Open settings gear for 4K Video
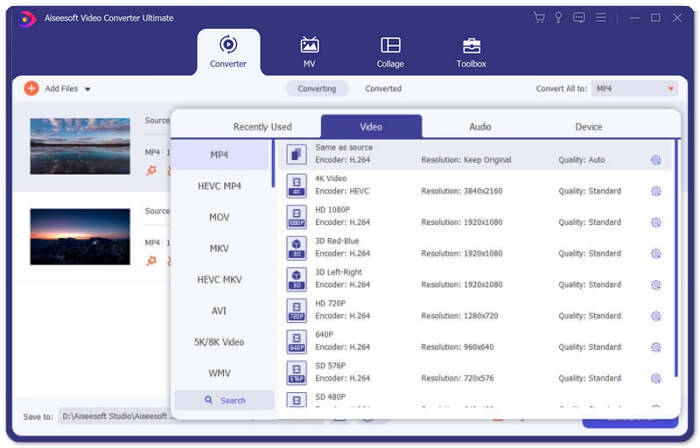The image size is (700, 448). click(655, 191)
